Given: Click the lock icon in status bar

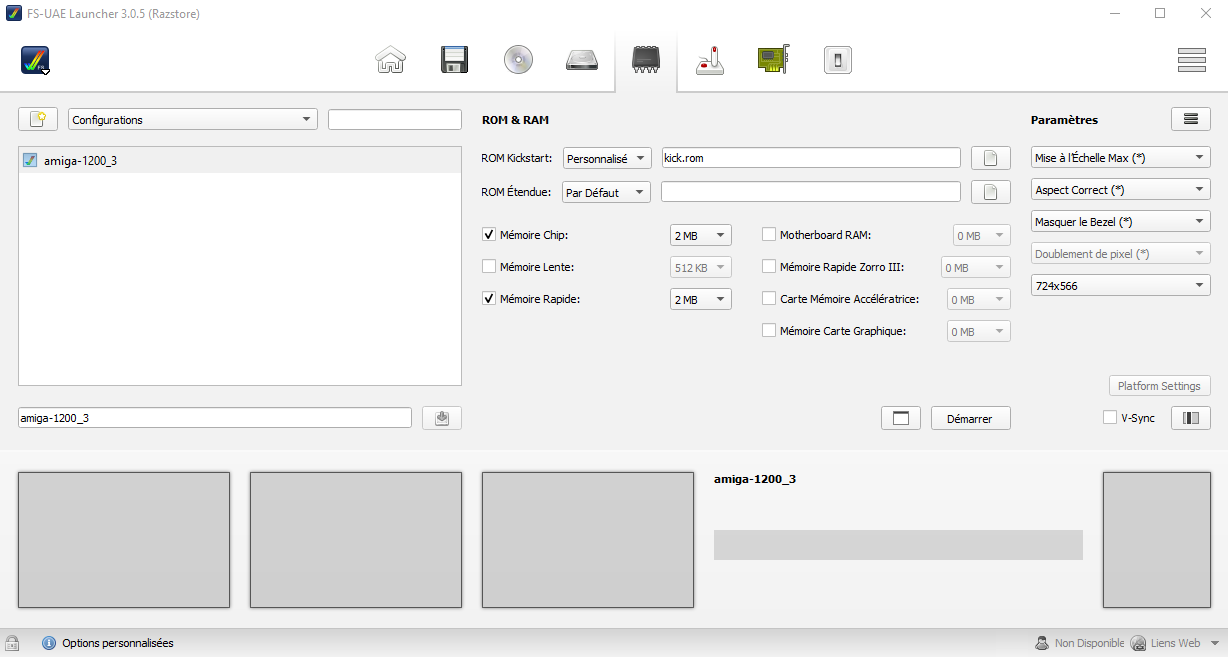Looking at the screenshot, I should point(12,643).
